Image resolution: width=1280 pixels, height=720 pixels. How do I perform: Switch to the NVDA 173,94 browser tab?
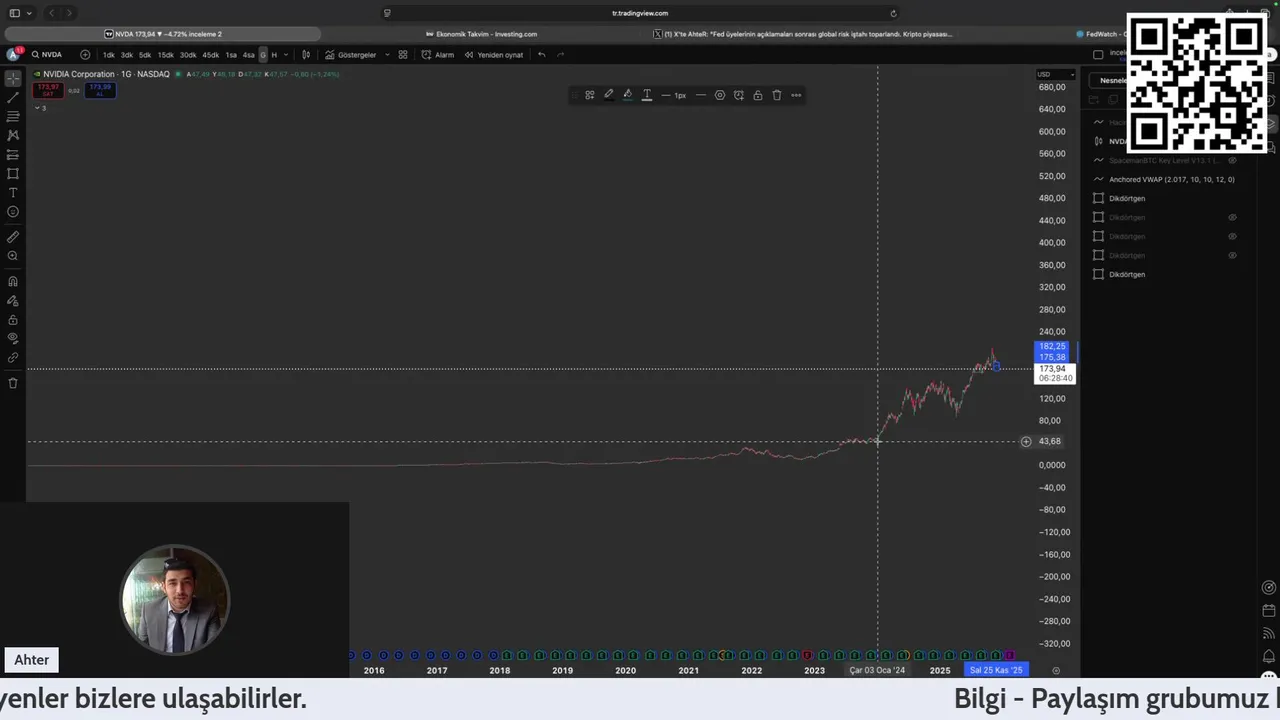(162, 34)
